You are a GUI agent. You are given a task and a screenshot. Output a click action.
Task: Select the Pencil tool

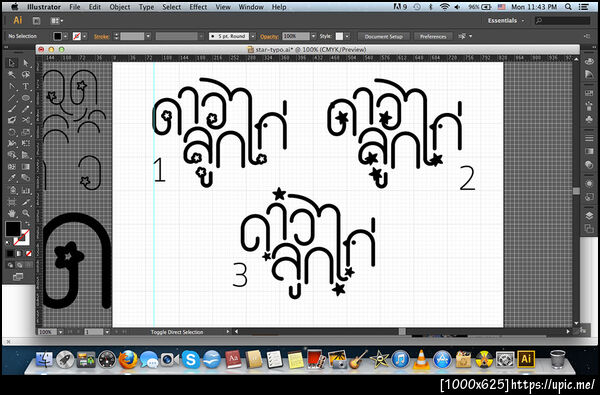[x=26, y=109]
